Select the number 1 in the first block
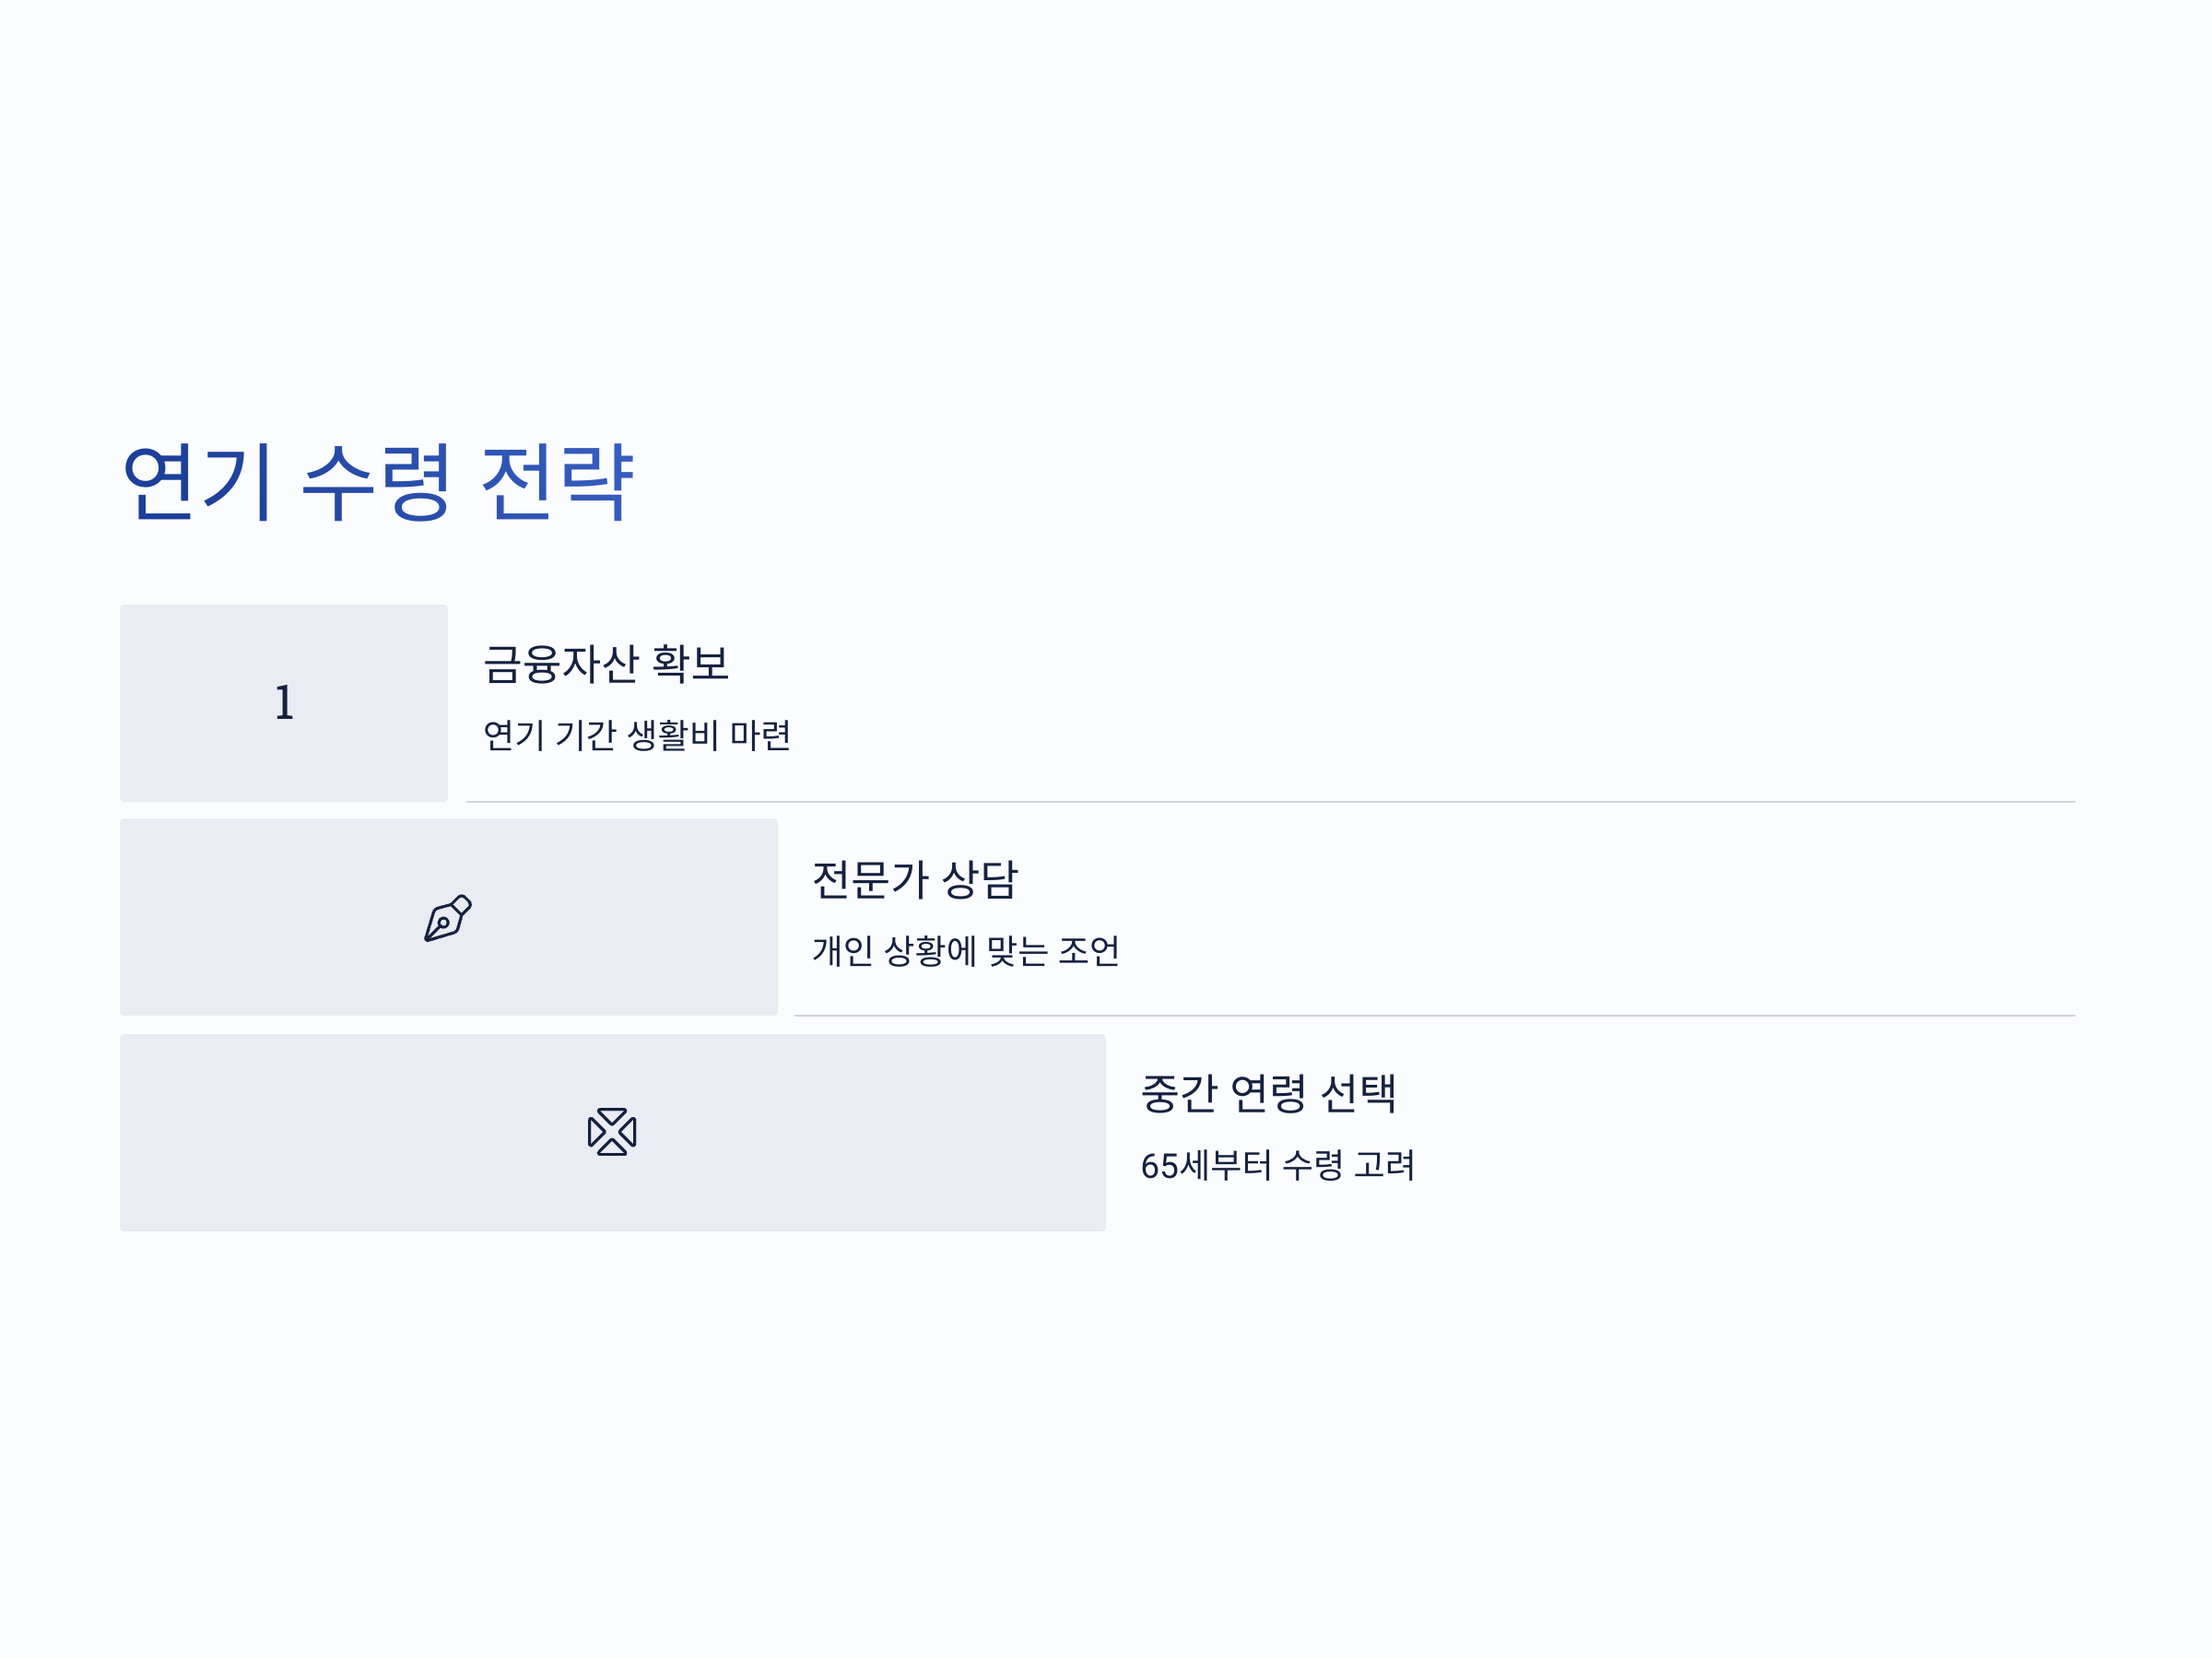 284,702
